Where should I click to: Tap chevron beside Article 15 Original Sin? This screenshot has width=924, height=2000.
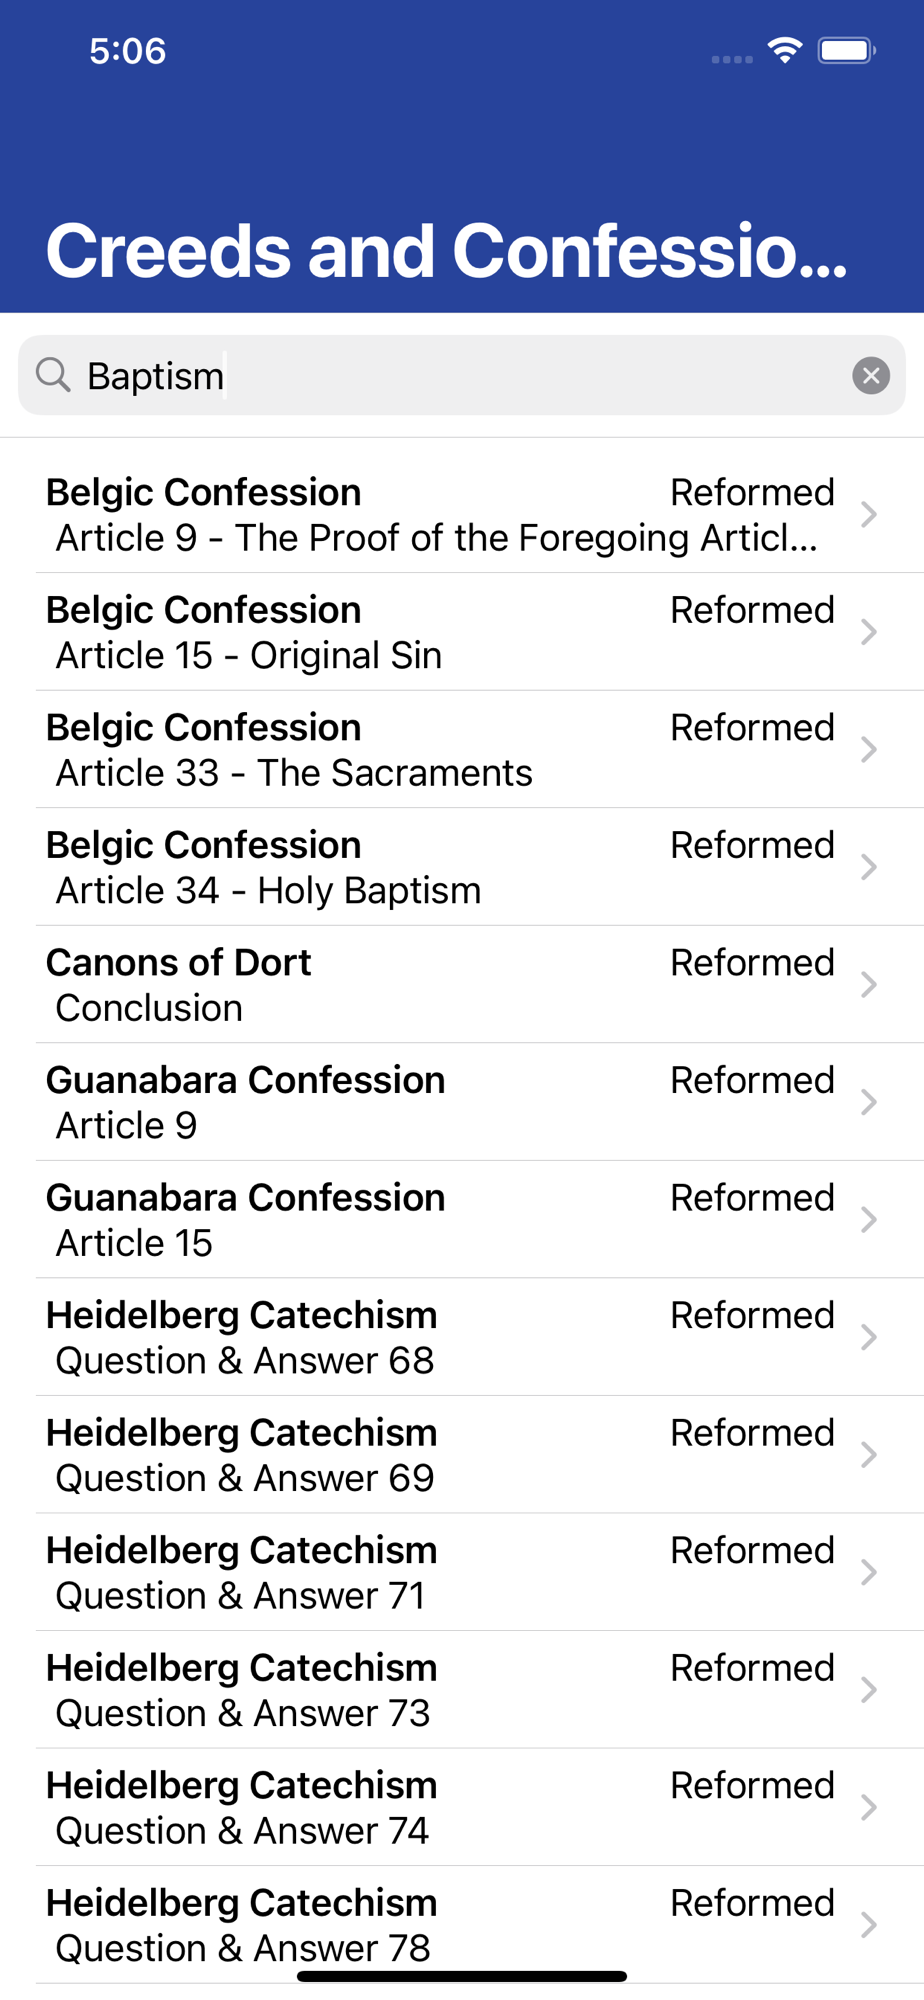click(868, 632)
